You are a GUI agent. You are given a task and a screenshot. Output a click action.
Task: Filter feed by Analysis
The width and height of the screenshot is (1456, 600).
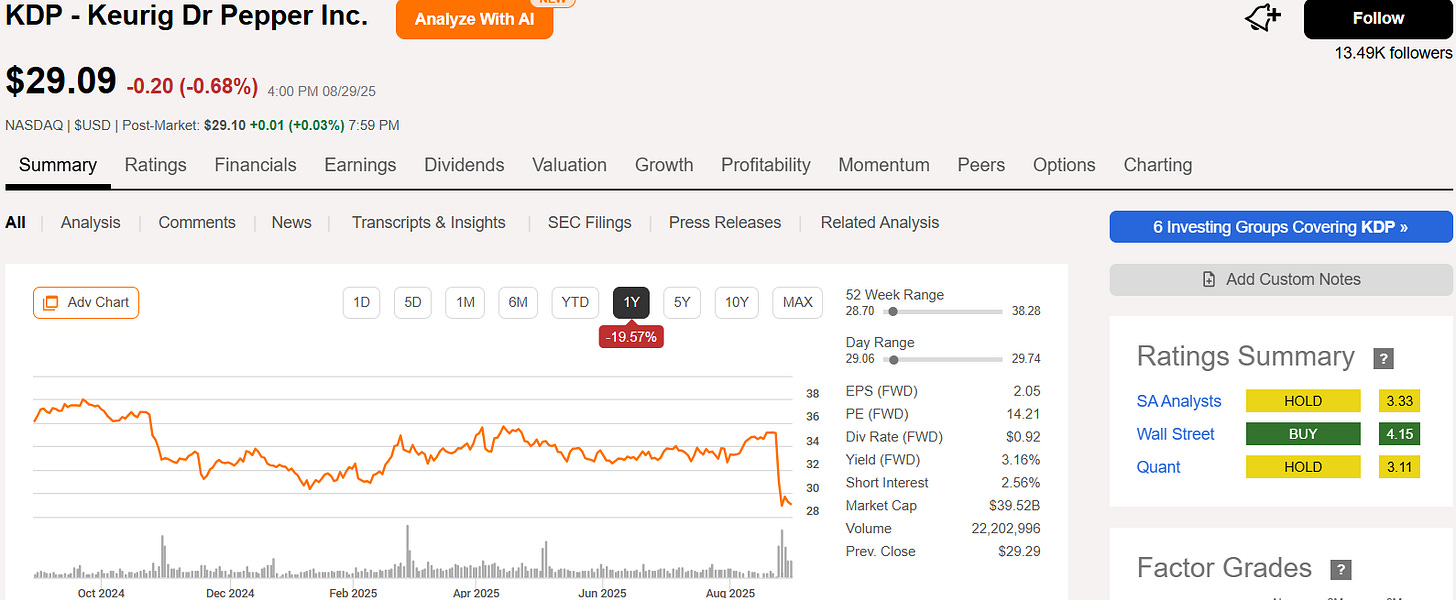90,222
